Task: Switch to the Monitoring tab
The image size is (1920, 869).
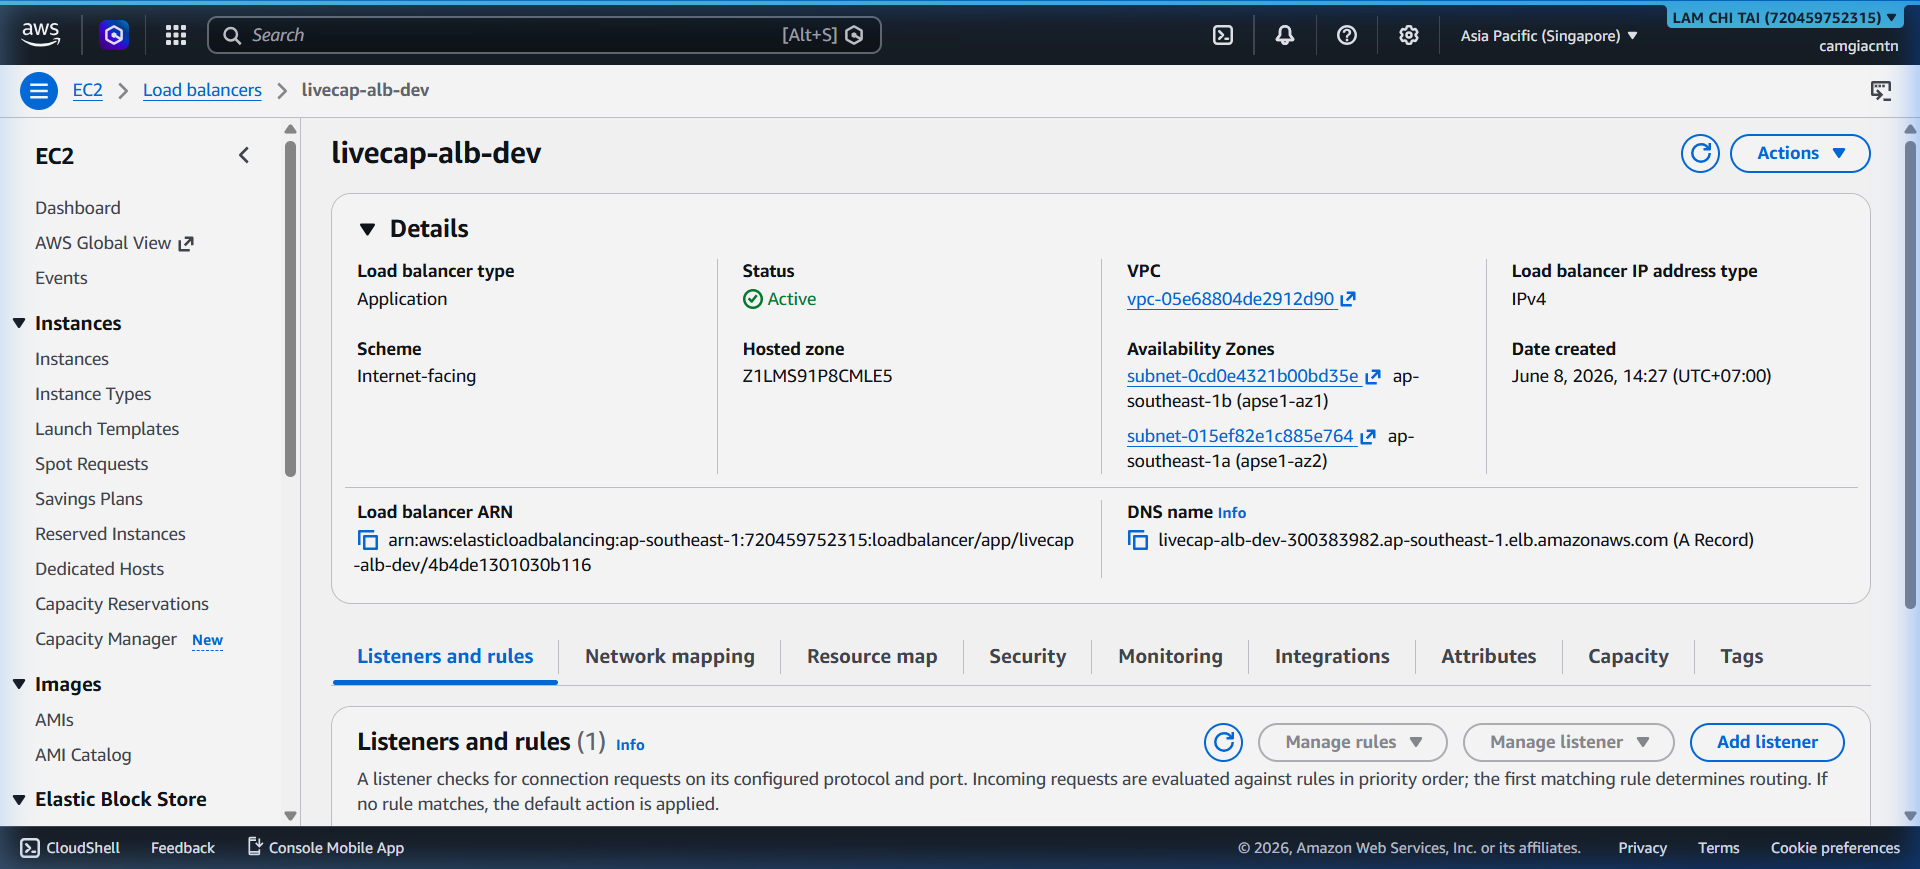Action: tap(1170, 656)
